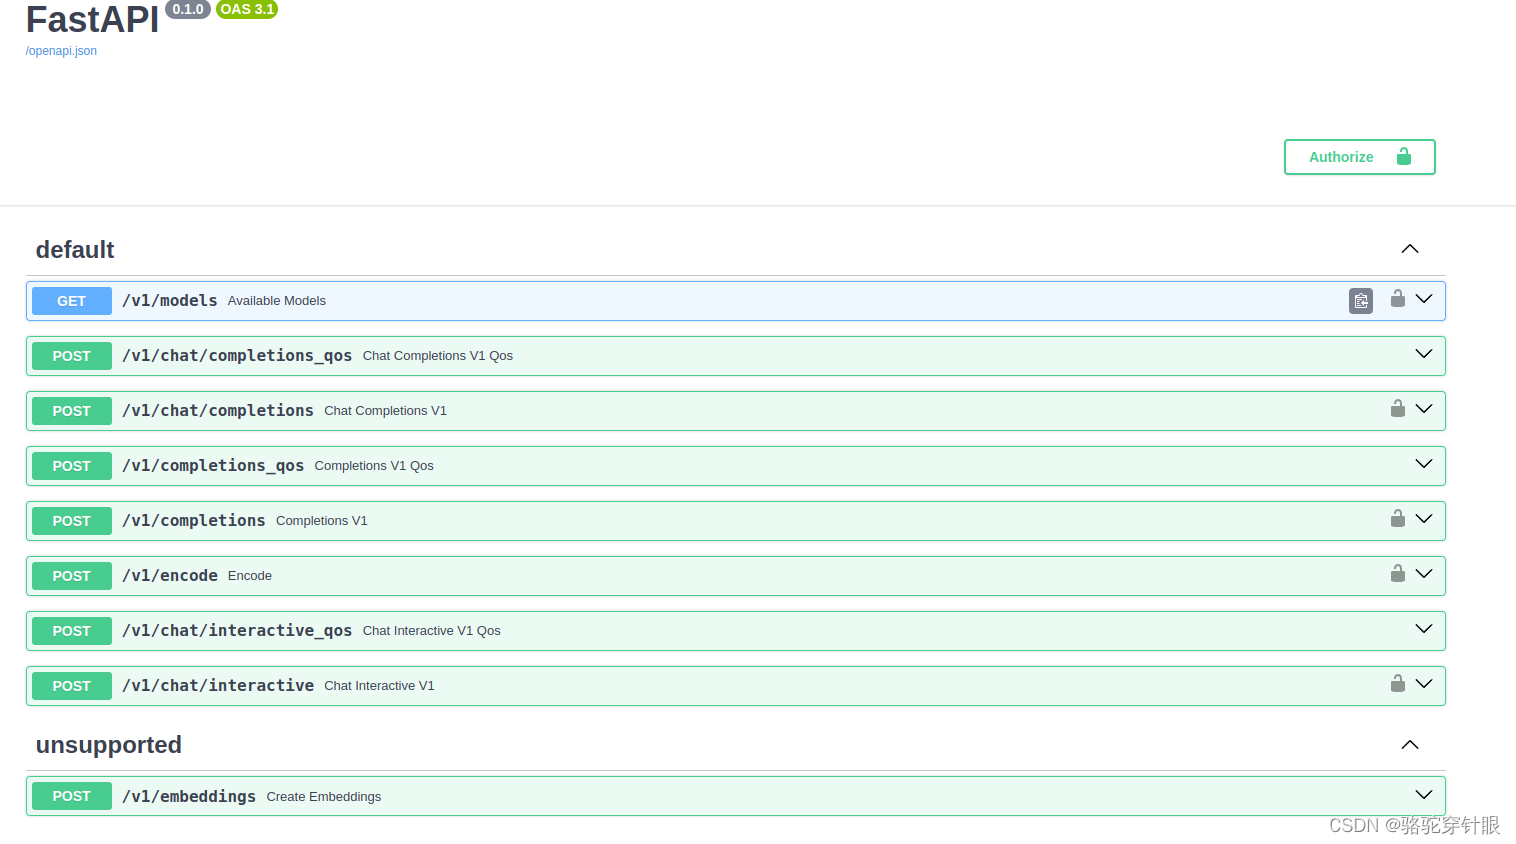1516x844 pixels.
Task: Expand /v1/chat/completions_qos chevron arrow
Action: point(1424,354)
